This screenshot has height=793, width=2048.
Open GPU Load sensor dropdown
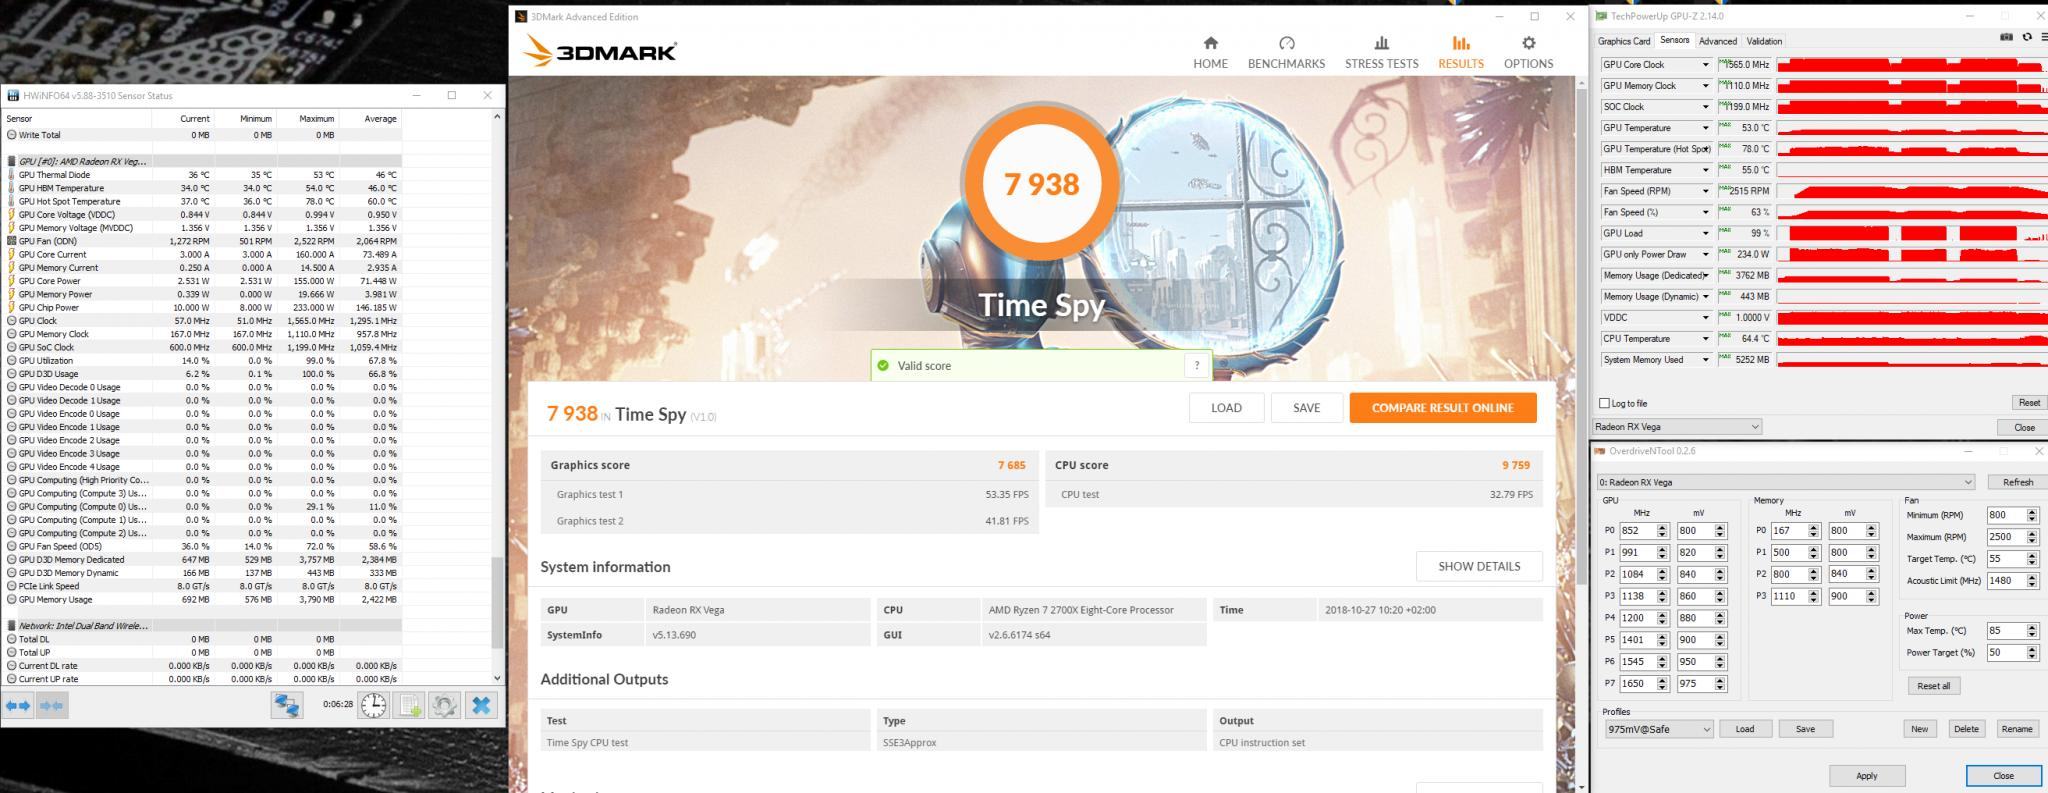pos(1705,233)
